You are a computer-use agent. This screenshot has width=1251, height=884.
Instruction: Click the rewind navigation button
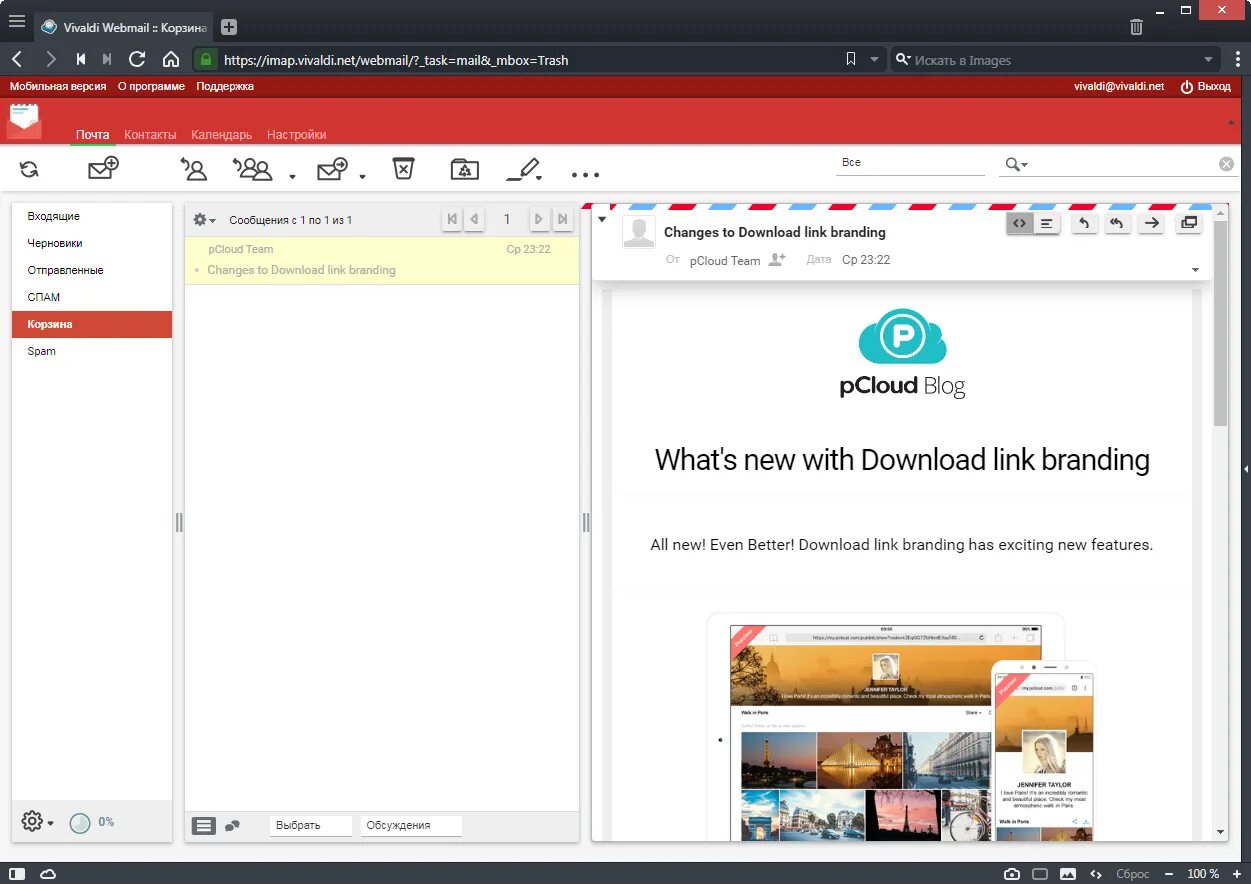pyautogui.click(x=81, y=59)
